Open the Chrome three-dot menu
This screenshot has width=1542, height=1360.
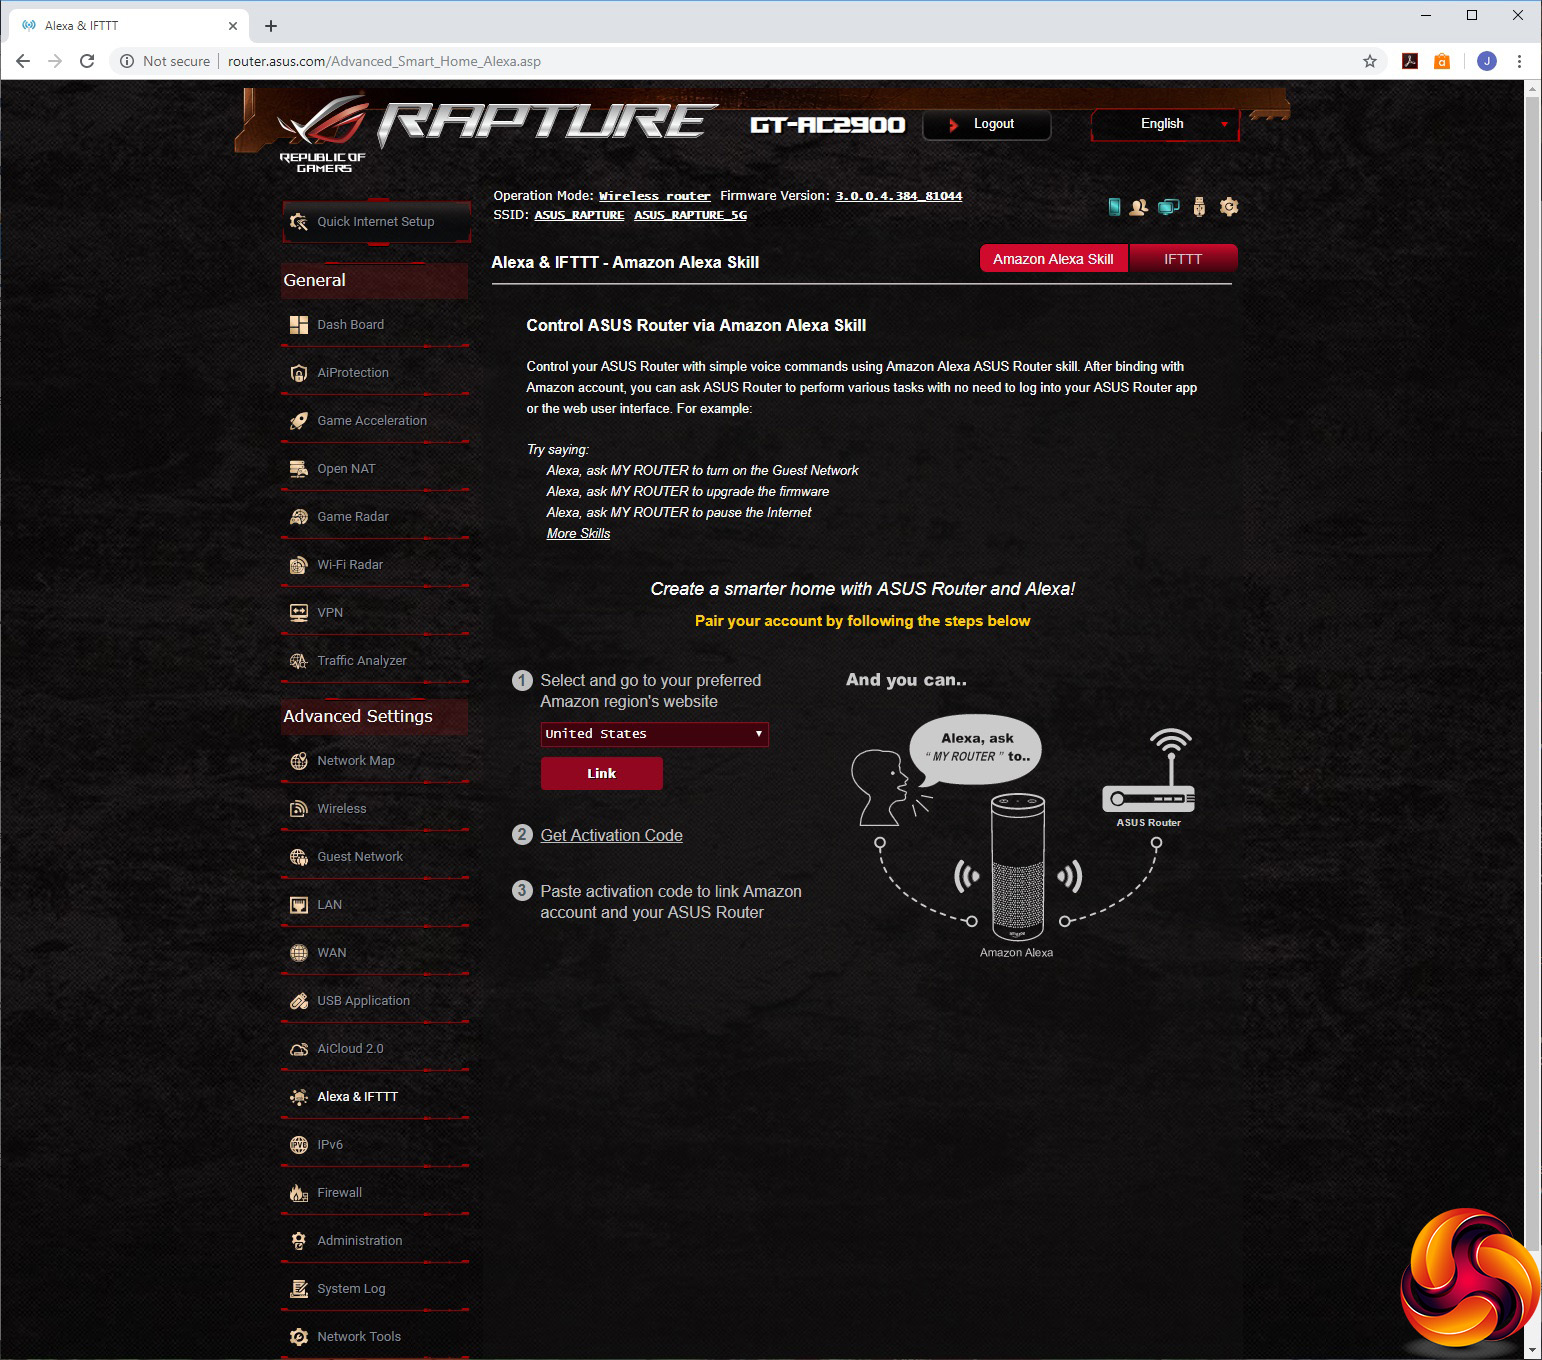(x=1519, y=61)
